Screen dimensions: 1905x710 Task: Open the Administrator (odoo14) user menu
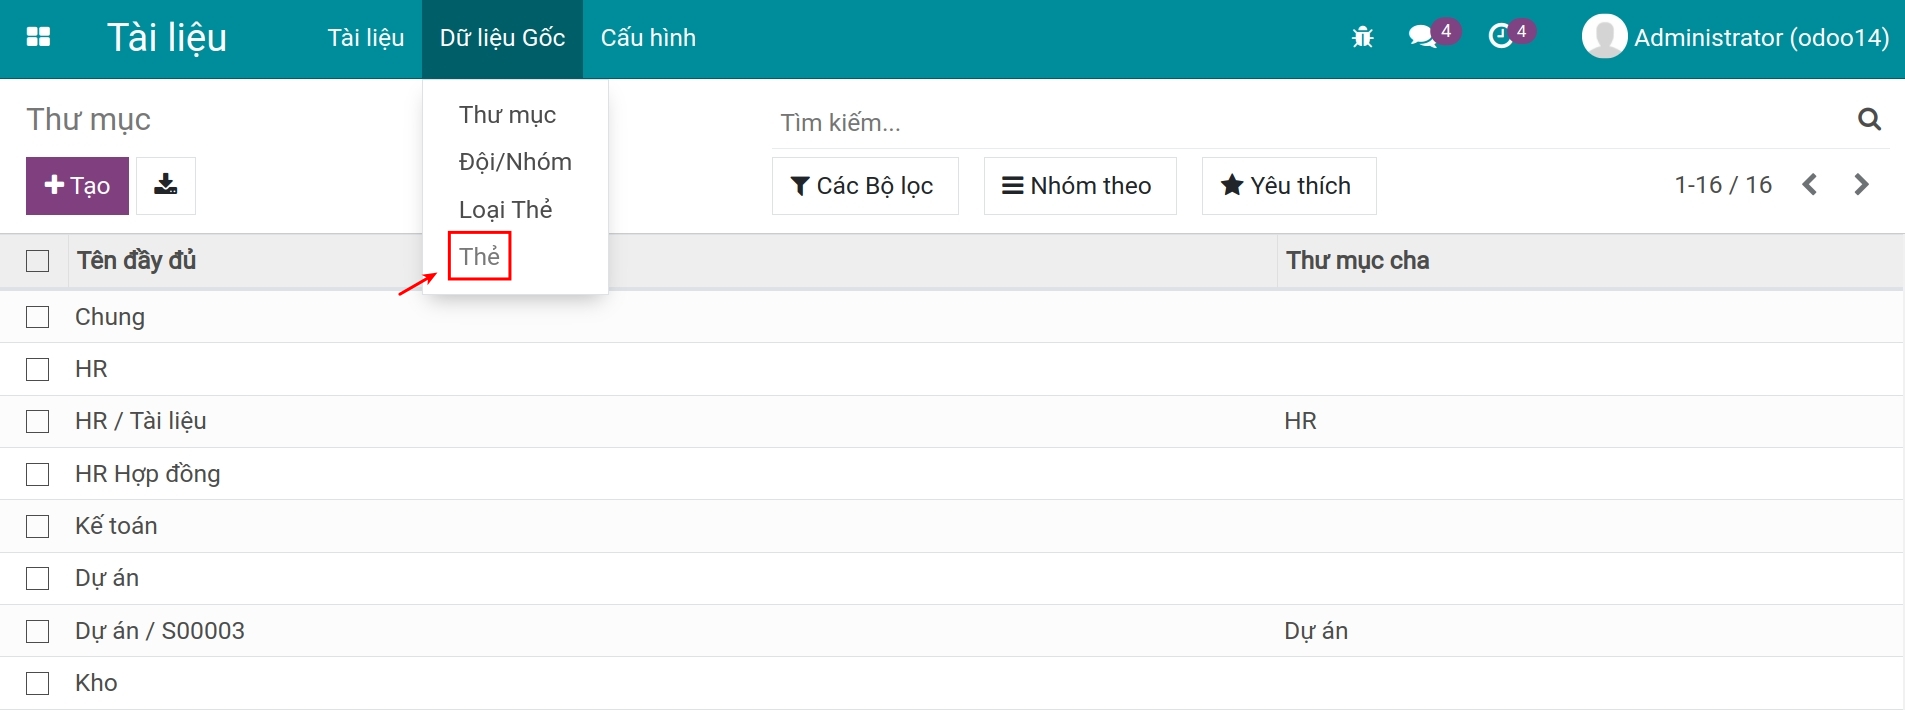click(1761, 37)
